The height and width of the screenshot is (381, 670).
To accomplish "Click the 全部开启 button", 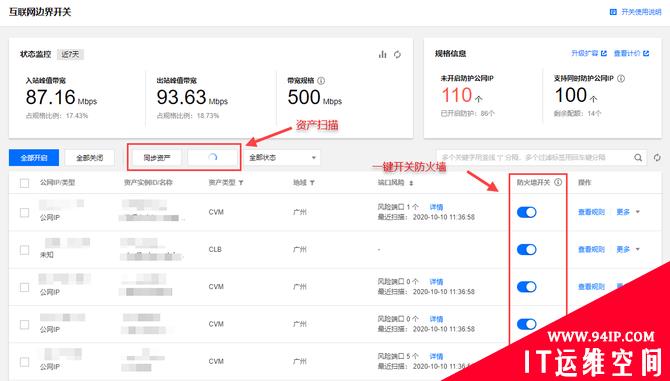I will (34, 158).
